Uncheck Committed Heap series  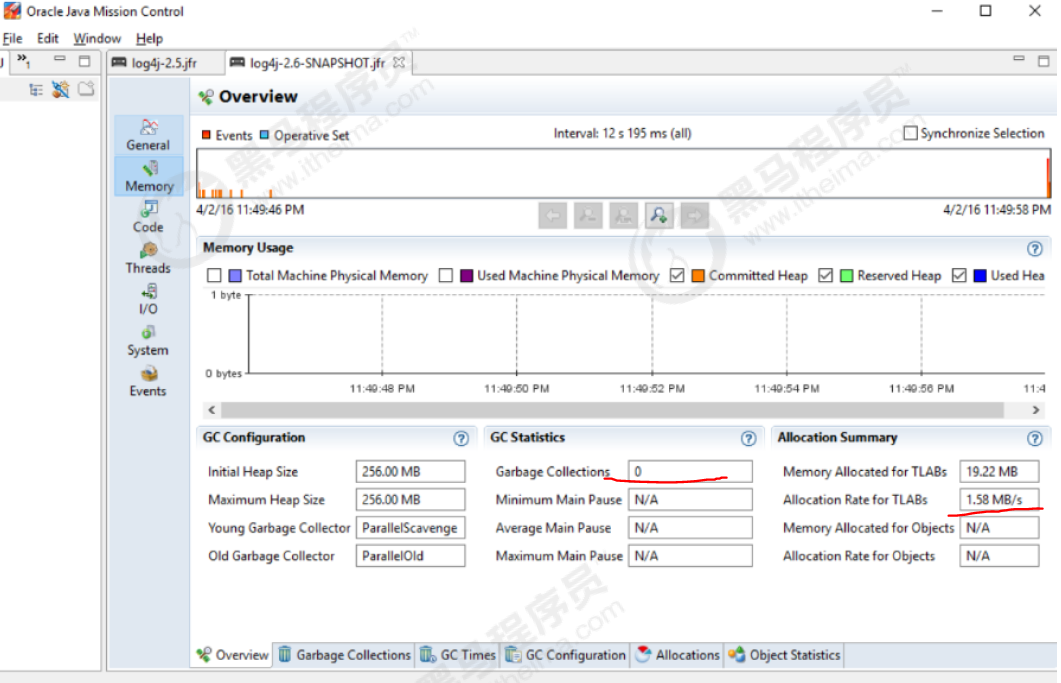[x=677, y=276]
